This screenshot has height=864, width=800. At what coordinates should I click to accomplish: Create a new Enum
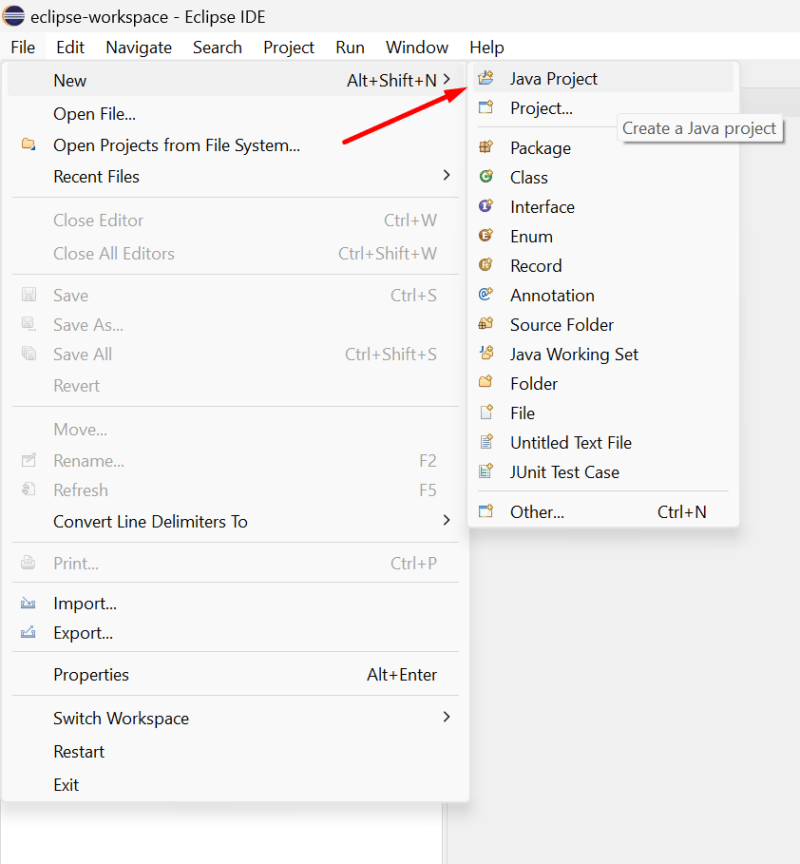pyautogui.click(x=602, y=236)
